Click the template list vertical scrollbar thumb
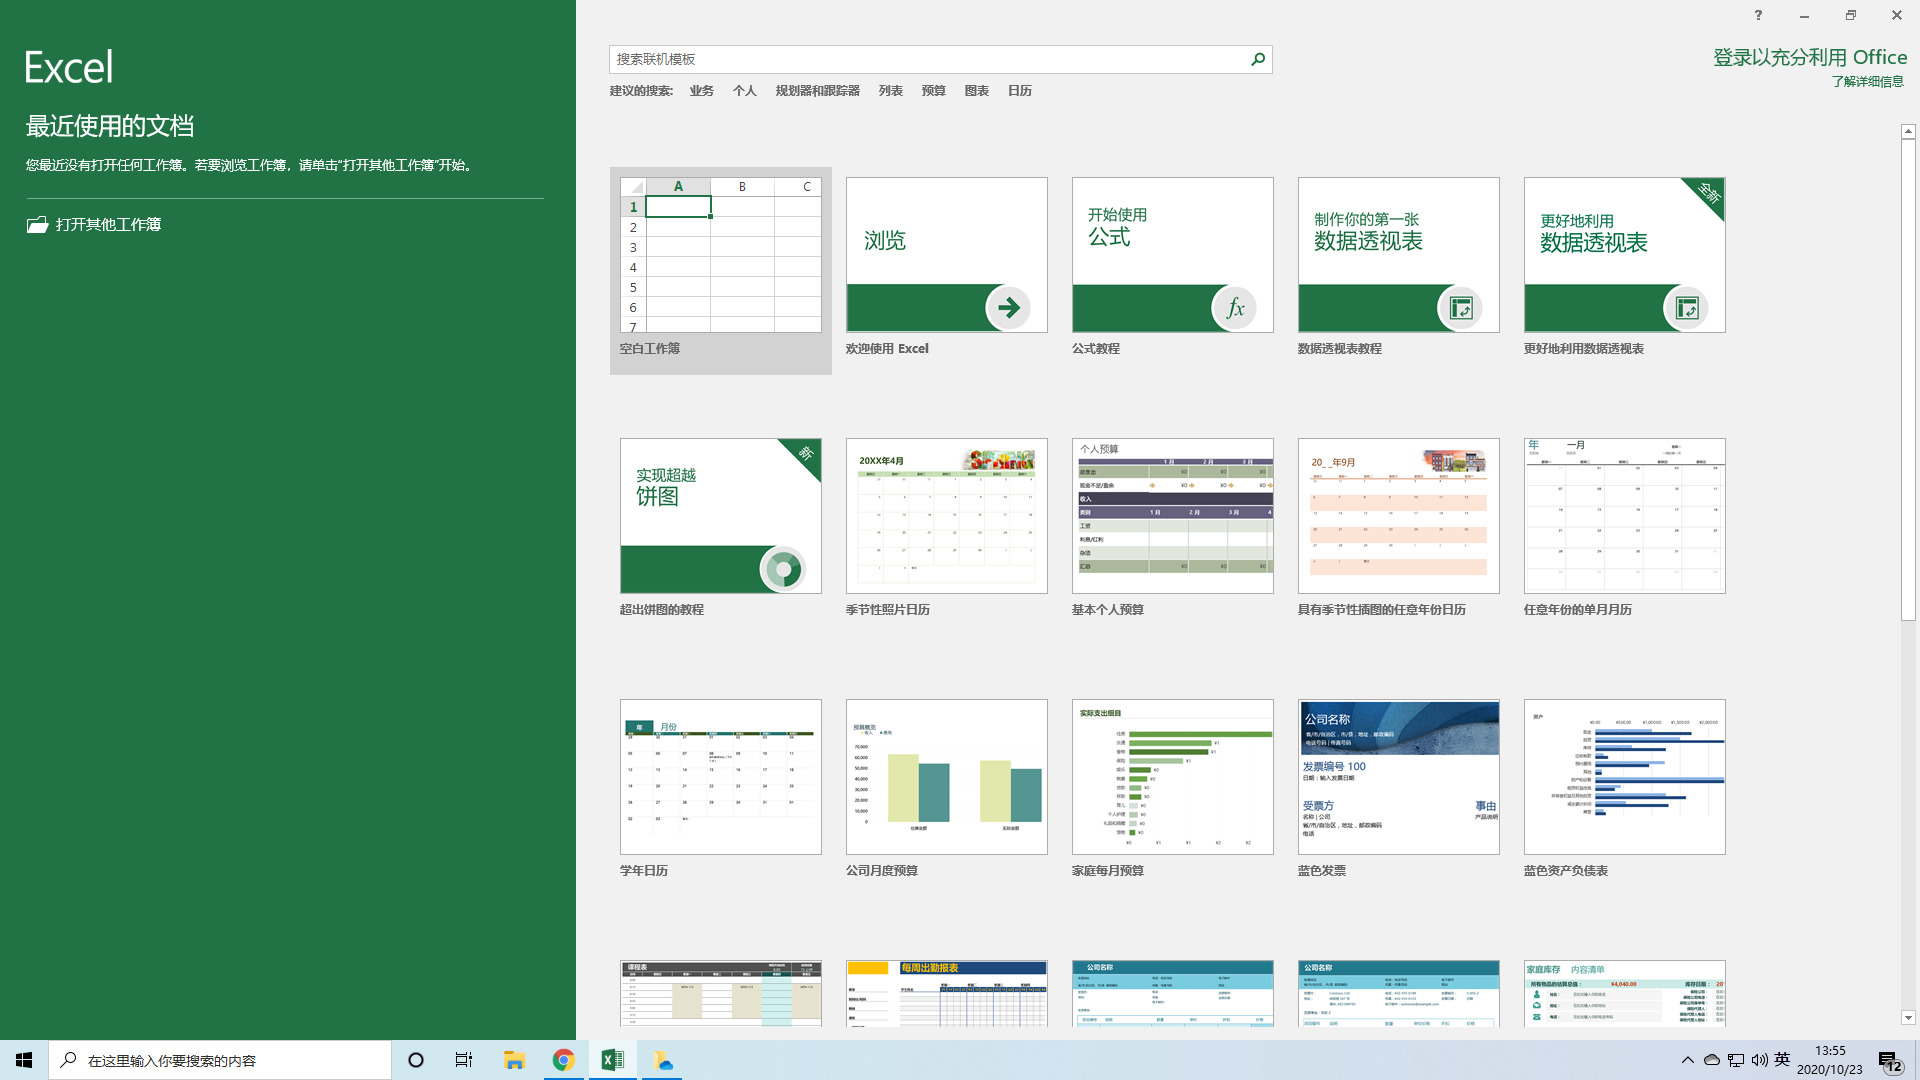The width and height of the screenshot is (1920, 1080). (x=1908, y=380)
